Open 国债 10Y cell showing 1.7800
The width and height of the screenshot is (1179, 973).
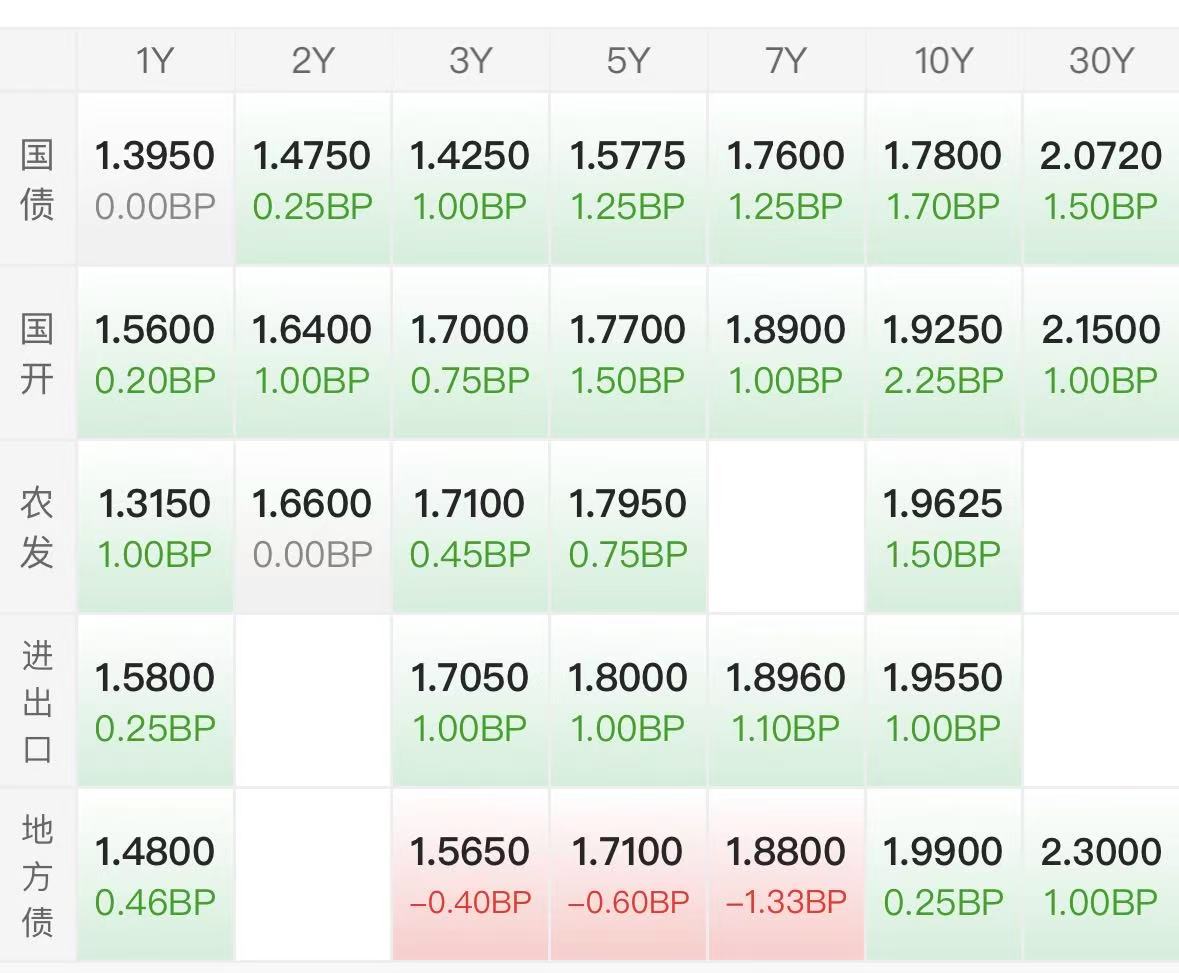pyautogui.click(x=944, y=179)
